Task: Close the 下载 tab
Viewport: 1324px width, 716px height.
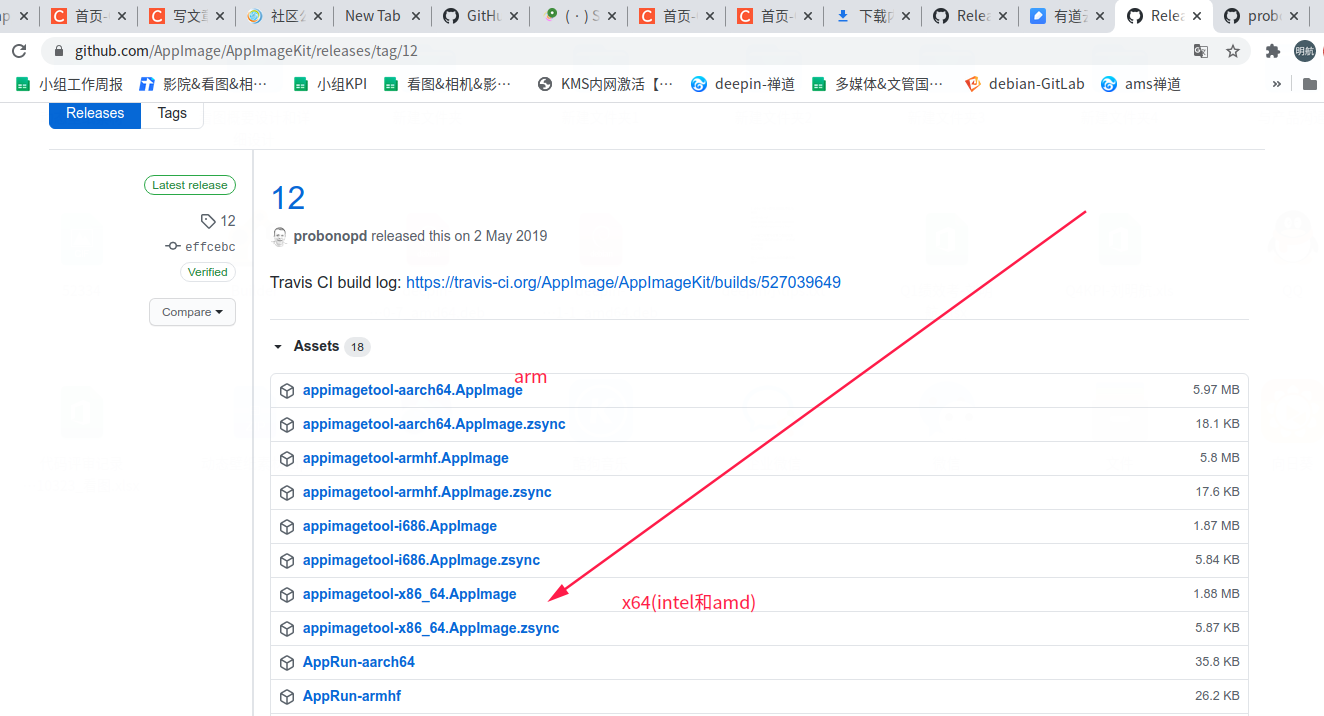Action: tap(906, 16)
